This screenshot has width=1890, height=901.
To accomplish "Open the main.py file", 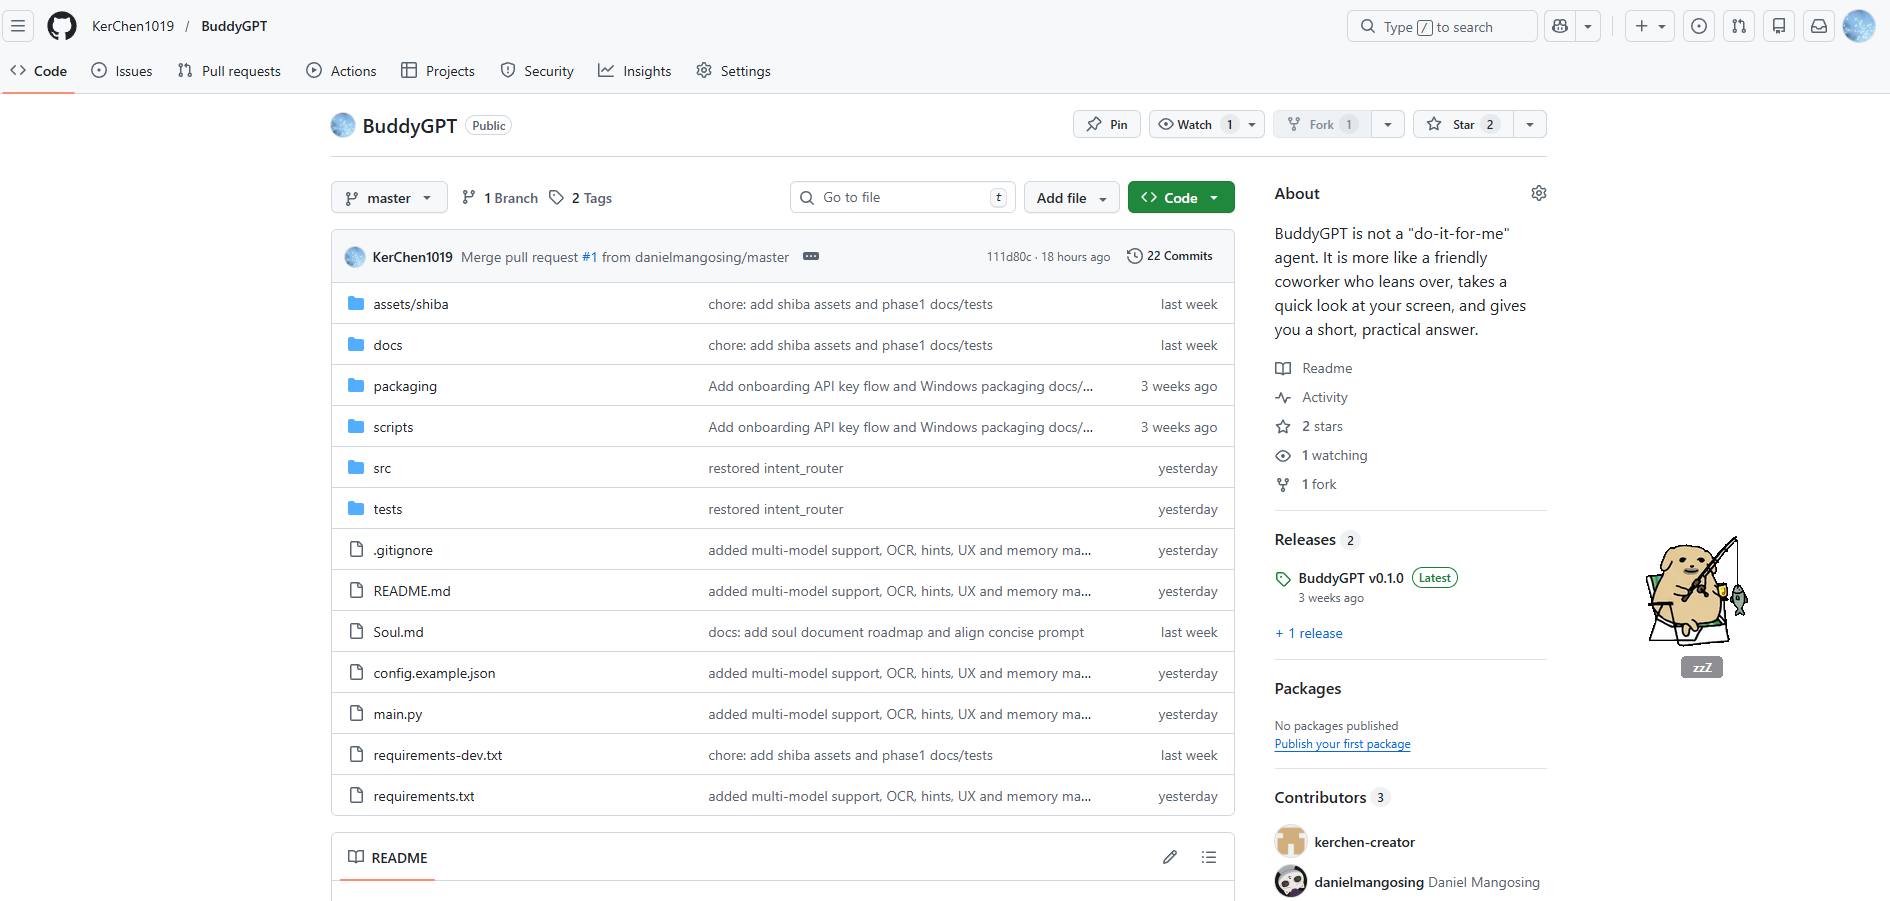I will (398, 714).
